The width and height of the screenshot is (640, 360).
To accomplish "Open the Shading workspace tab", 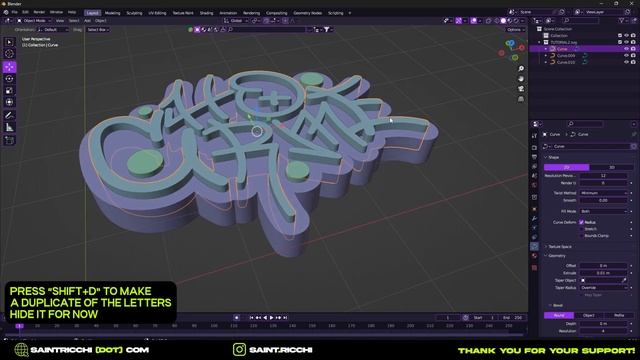I will [207, 13].
